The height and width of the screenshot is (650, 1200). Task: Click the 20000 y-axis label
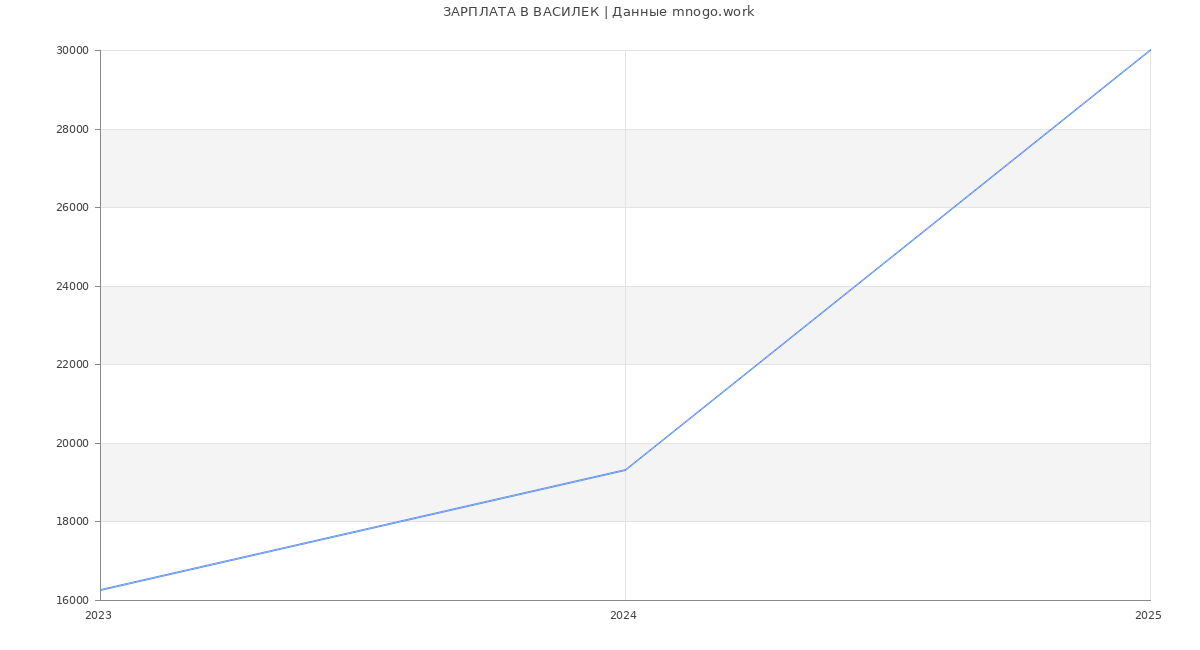click(x=72, y=443)
